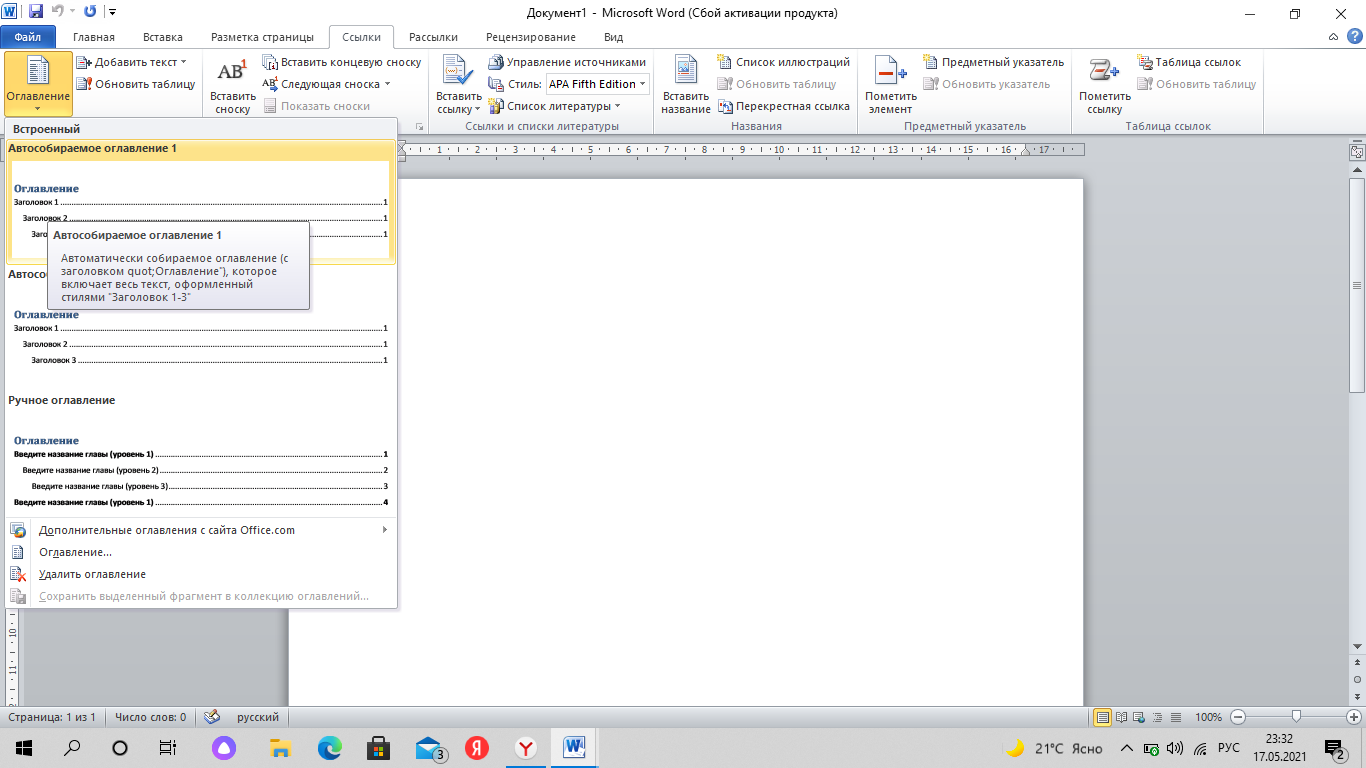Toggle the ruler button above the scrollbar
1366x768 pixels.
tap(1357, 153)
